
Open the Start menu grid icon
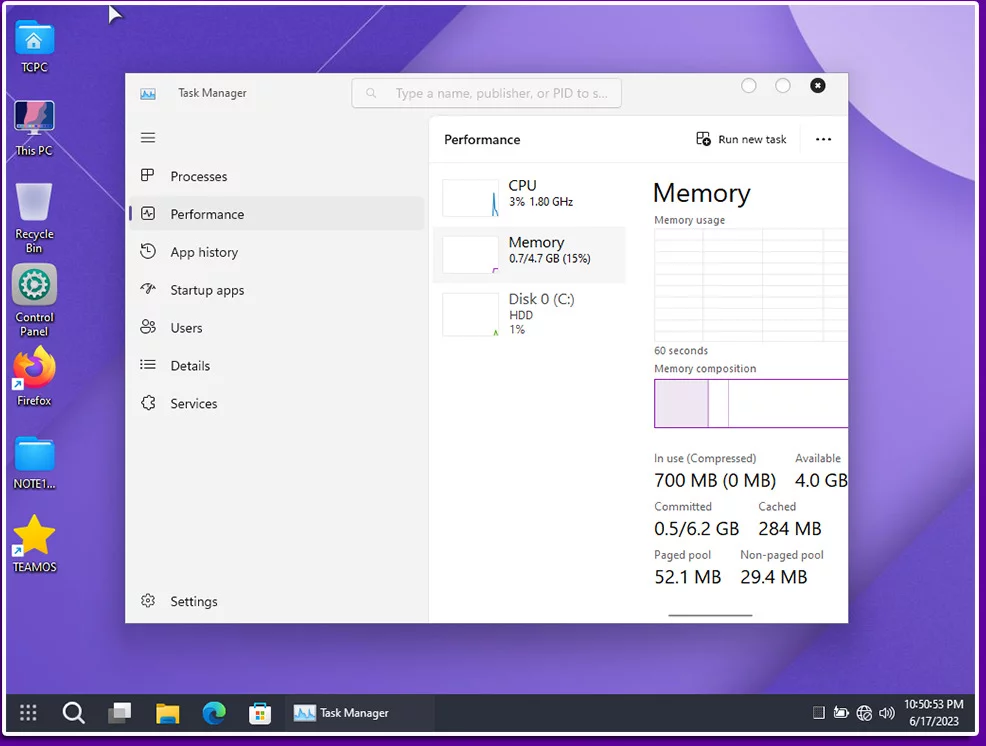[x=28, y=713]
